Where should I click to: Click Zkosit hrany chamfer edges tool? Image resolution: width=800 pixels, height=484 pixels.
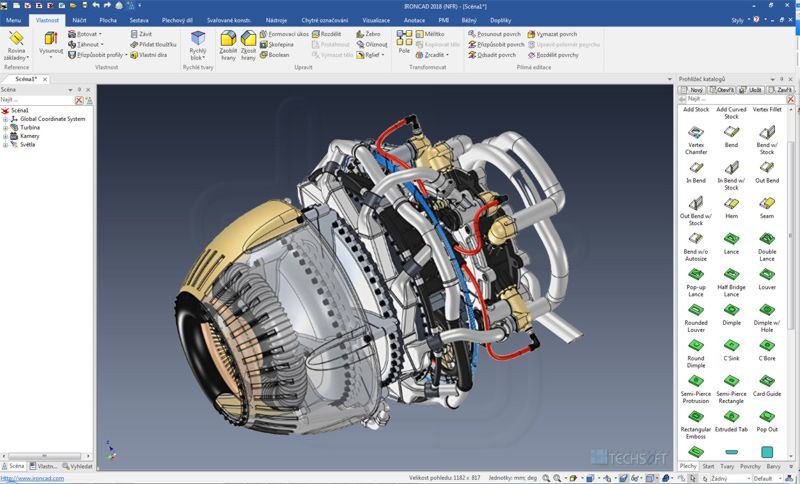(248, 45)
